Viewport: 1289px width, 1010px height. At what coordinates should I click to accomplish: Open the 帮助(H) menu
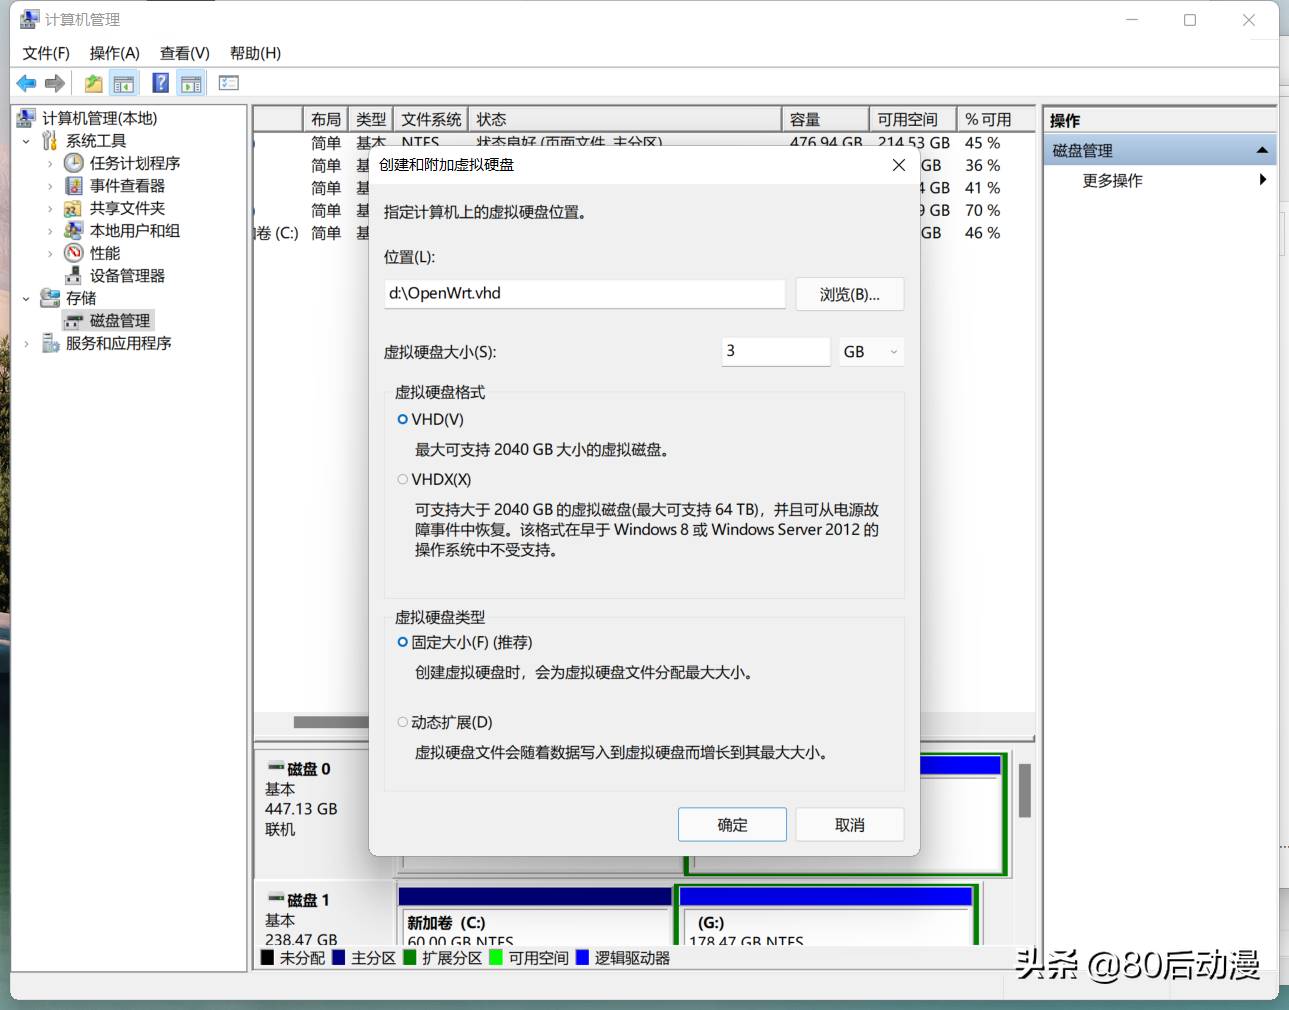[x=255, y=53]
